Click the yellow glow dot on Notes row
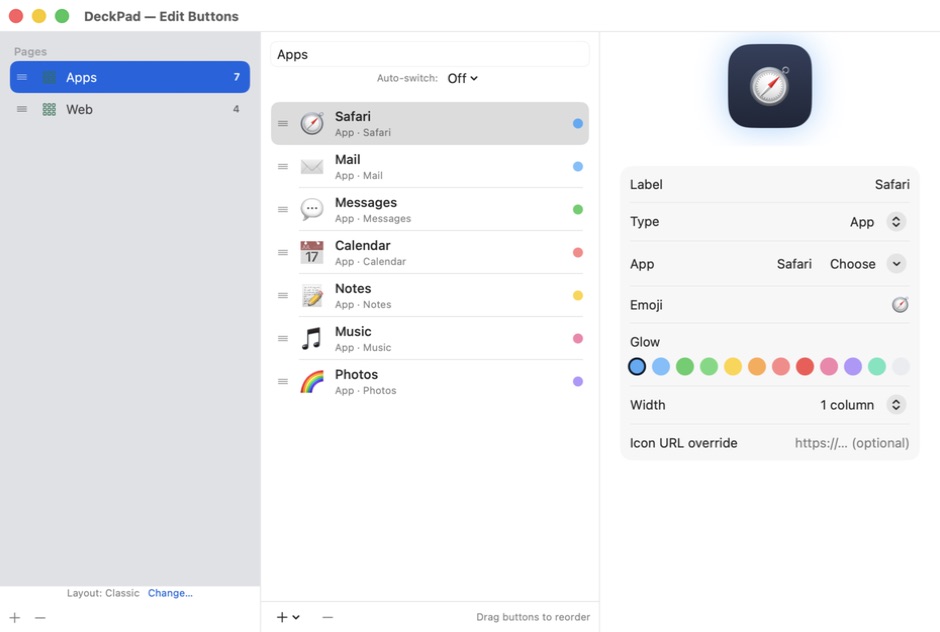Viewport: 940px width, 632px height. [x=578, y=296]
